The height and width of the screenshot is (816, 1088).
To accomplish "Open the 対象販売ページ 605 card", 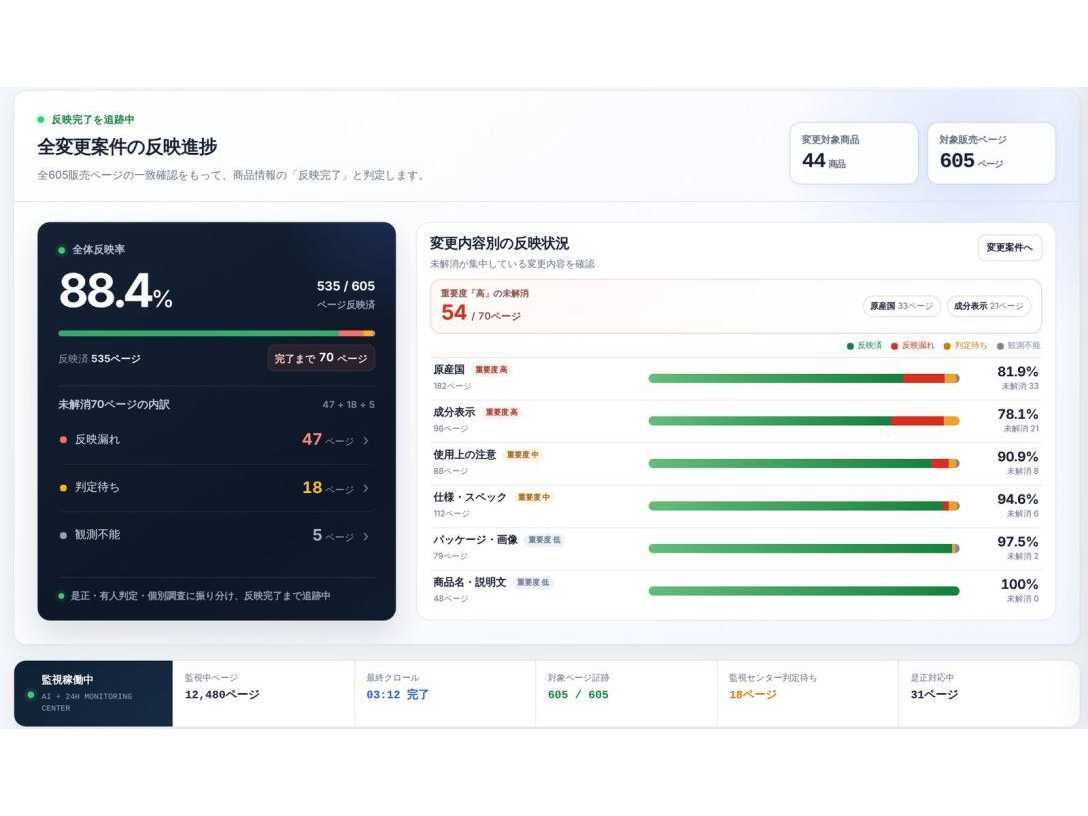I will coord(991,153).
